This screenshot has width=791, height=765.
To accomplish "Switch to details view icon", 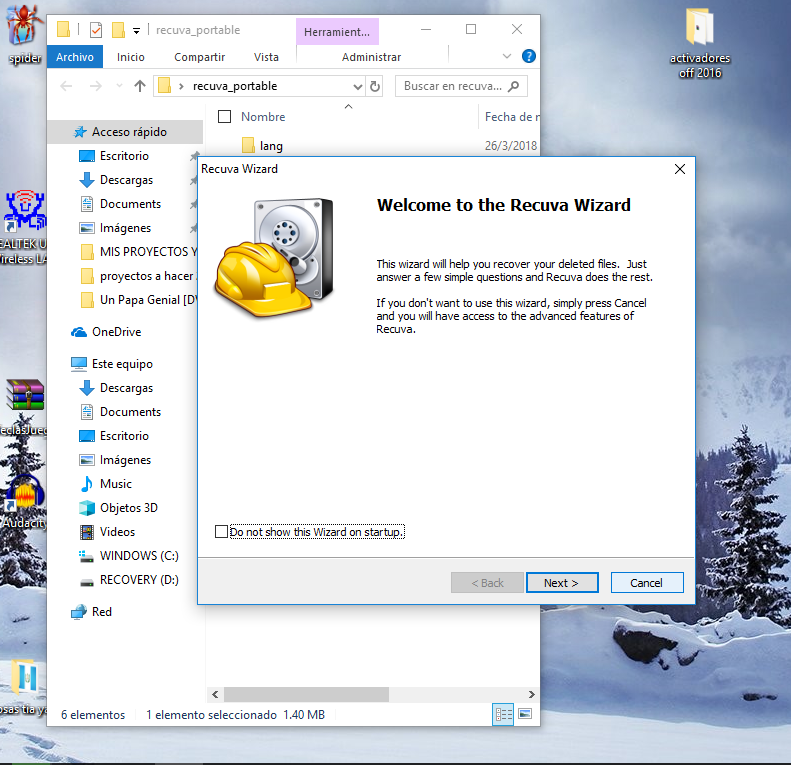I will point(503,715).
